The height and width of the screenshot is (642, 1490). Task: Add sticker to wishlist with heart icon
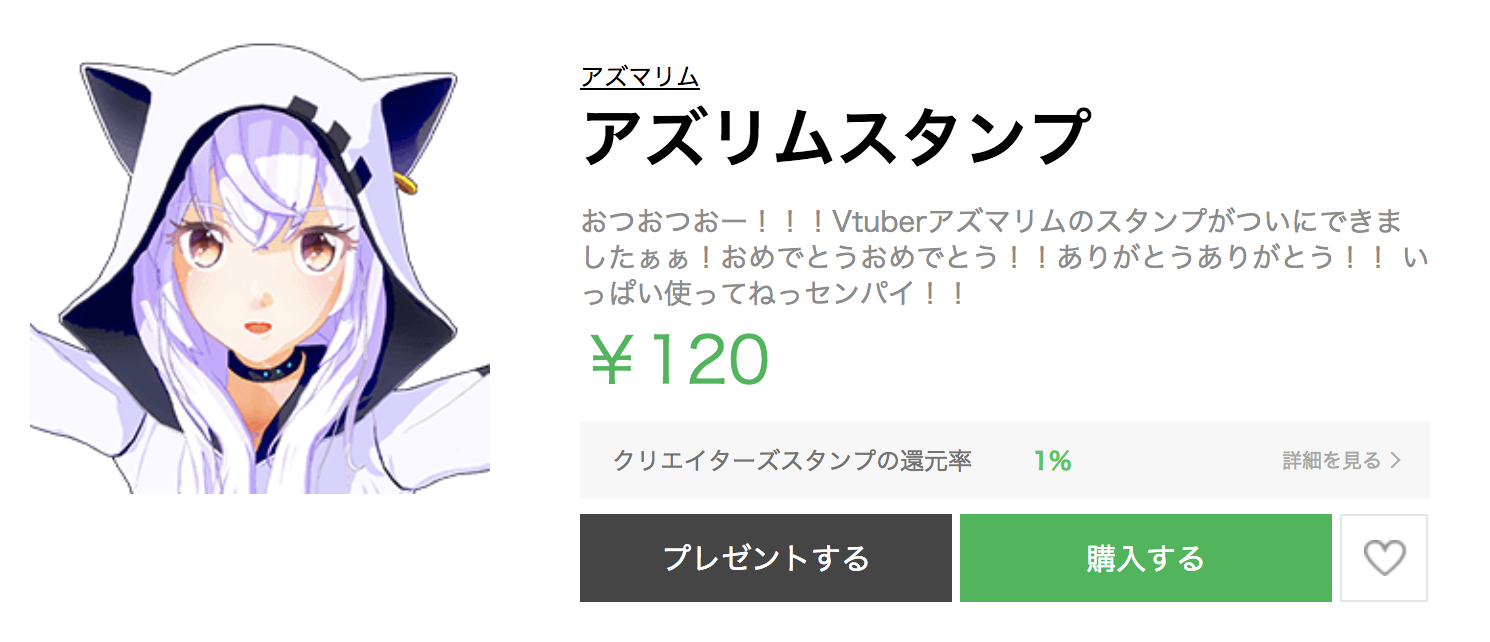1384,558
